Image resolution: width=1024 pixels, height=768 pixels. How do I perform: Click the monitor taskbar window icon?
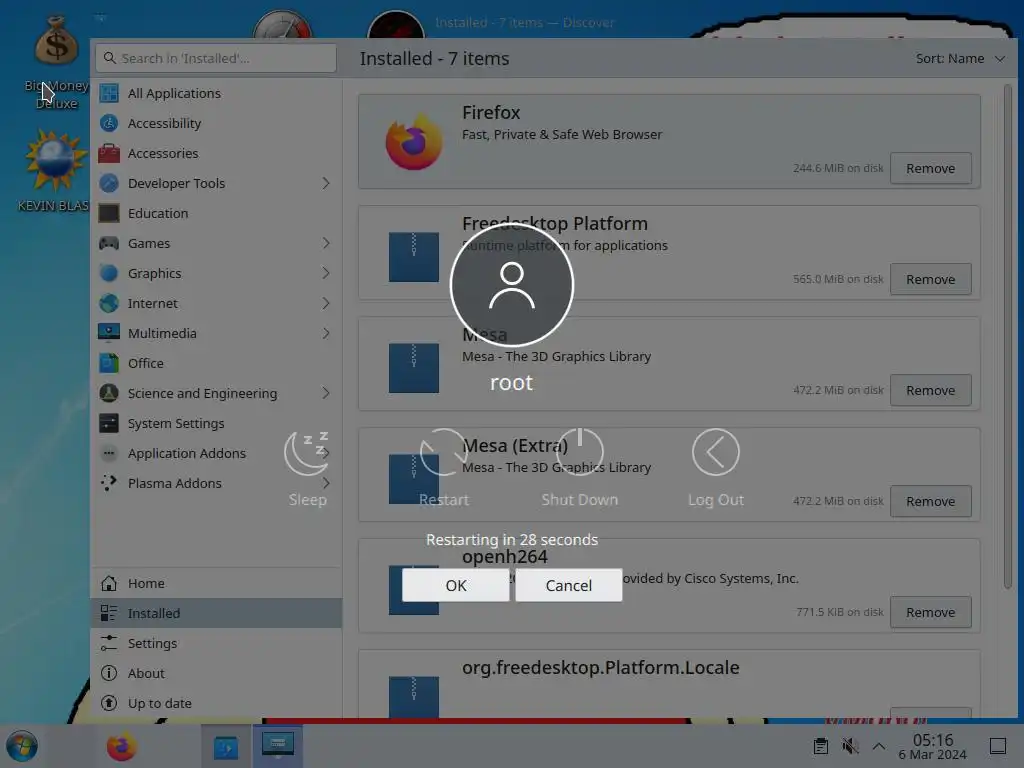pyautogui.click(x=278, y=746)
